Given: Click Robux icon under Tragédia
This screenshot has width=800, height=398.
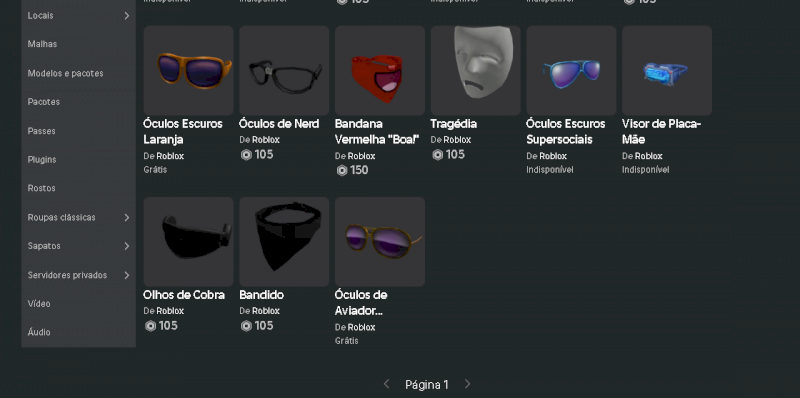Looking at the screenshot, I should (x=438, y=155).
